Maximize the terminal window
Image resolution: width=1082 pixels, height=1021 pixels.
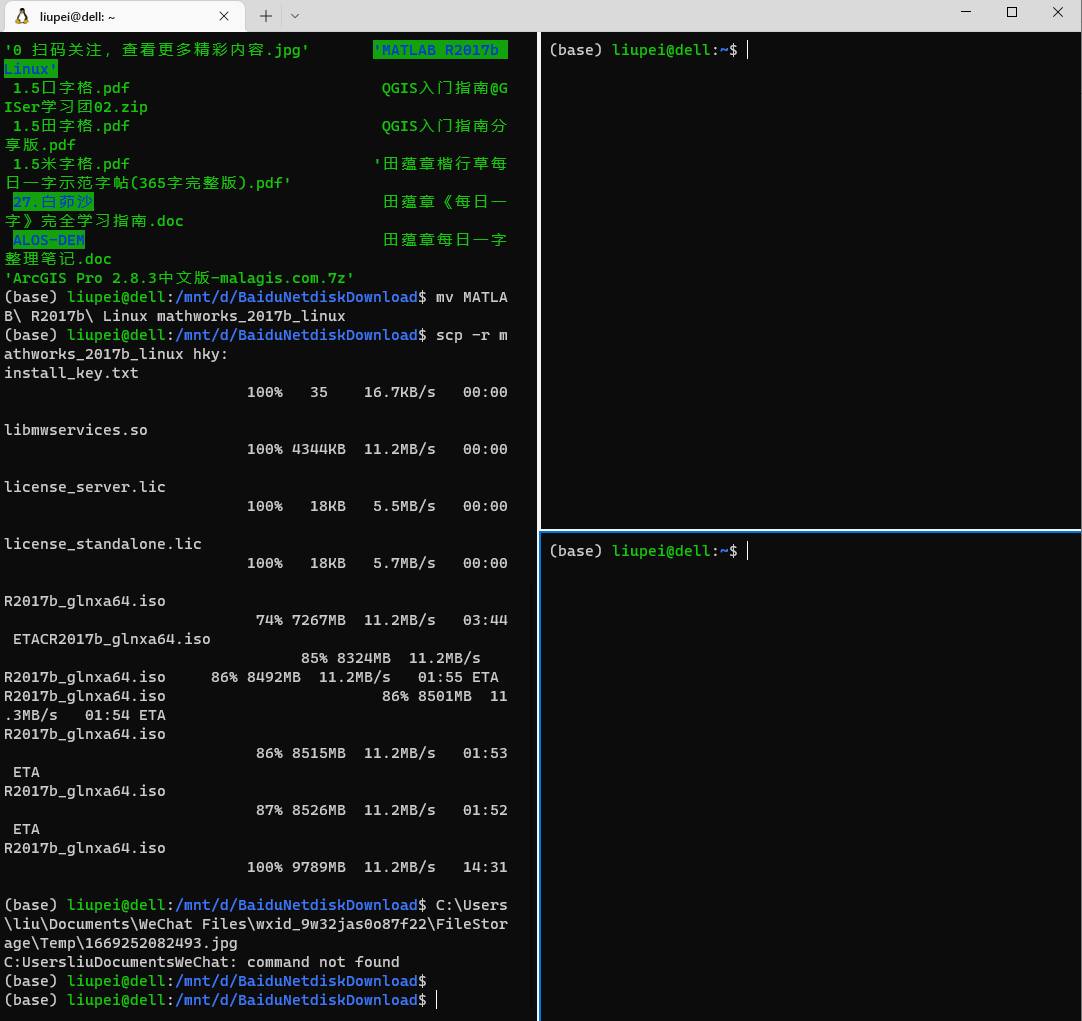click(1012, 12)
